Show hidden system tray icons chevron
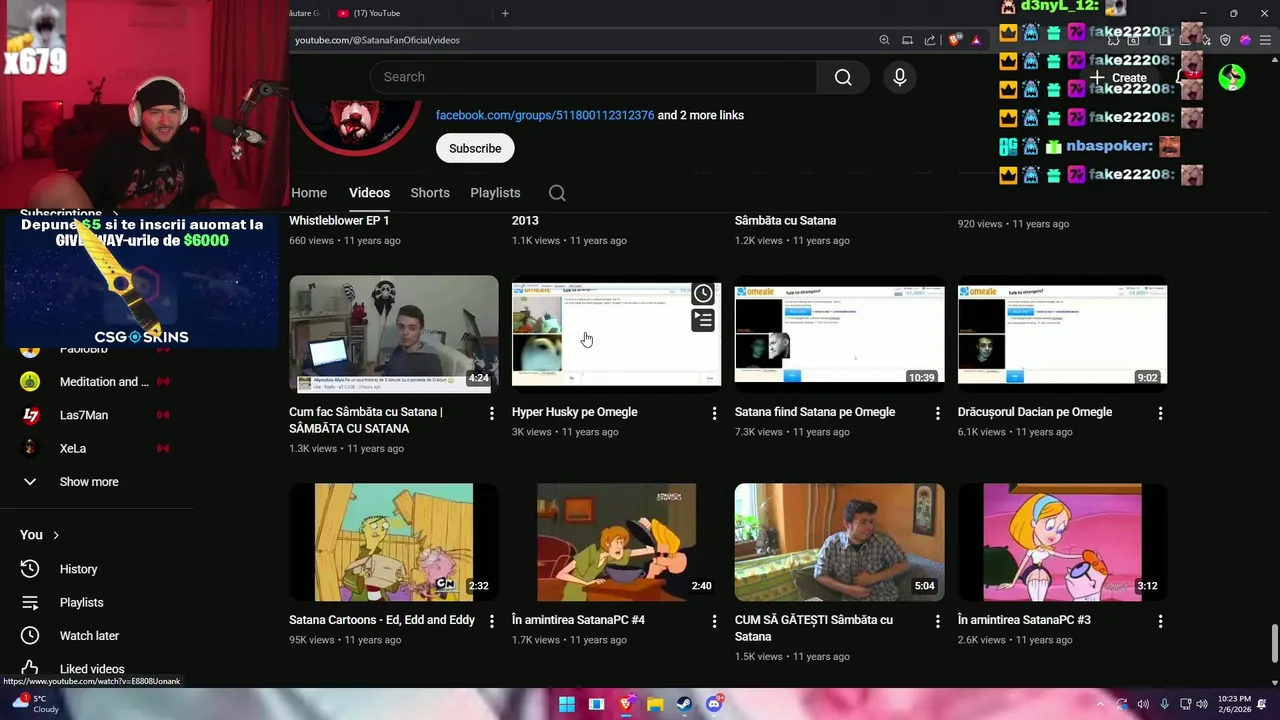Screen dimensions: 1280x720 (1101, 704)
